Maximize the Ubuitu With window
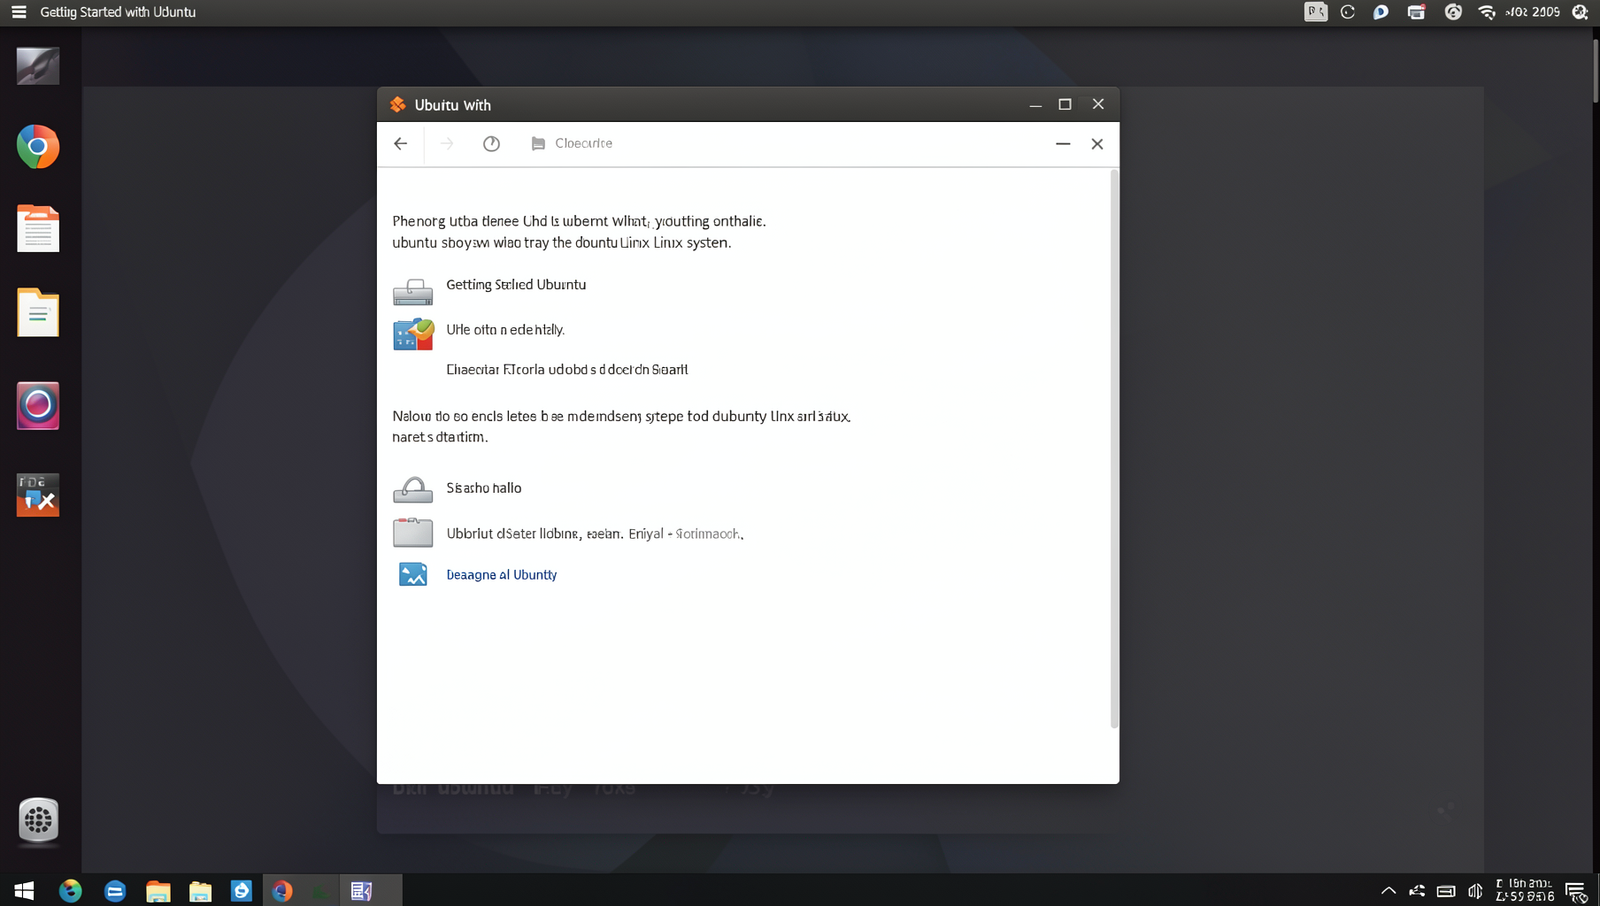The height and width of the screenshot is (906, 1600). 1065,104
